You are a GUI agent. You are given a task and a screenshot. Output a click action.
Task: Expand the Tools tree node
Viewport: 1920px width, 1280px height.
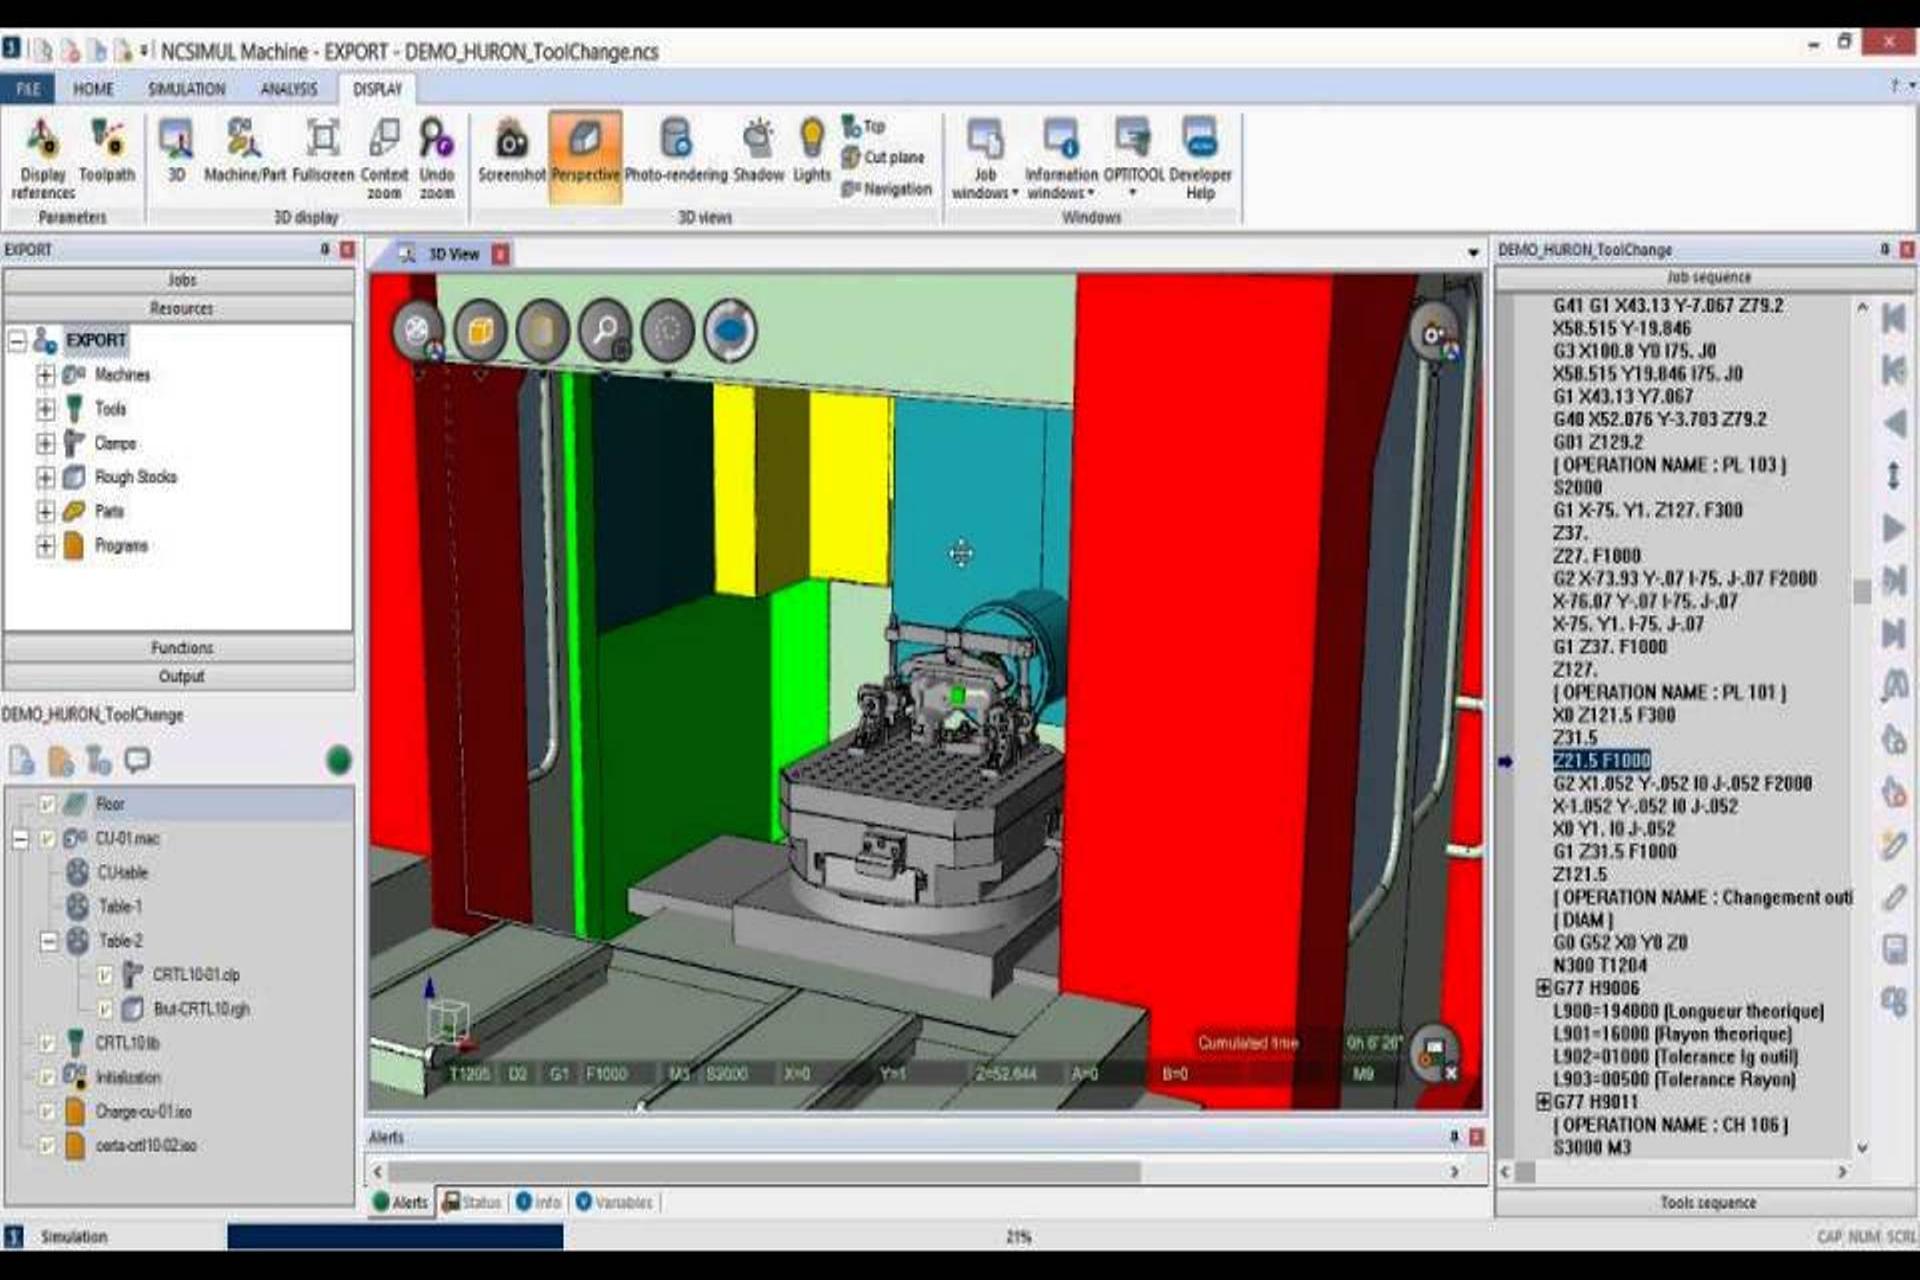(x=45, y=409)
